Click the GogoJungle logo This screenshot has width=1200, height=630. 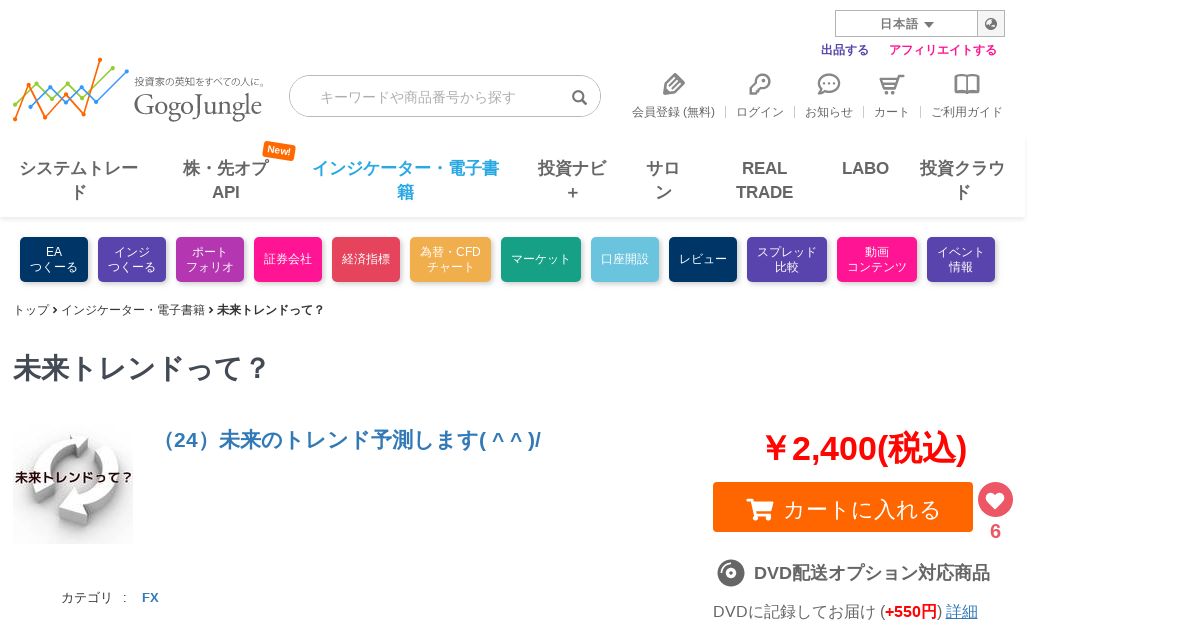[x=140, y=90]
